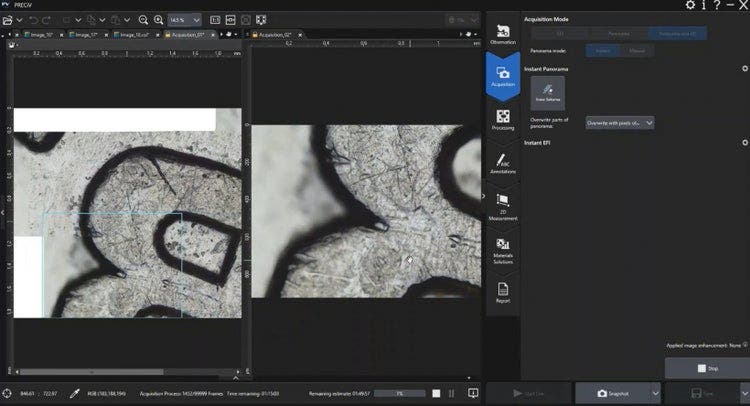
Task: Open the Snapshot button dropdown arrow
Action: click(656, 394)
